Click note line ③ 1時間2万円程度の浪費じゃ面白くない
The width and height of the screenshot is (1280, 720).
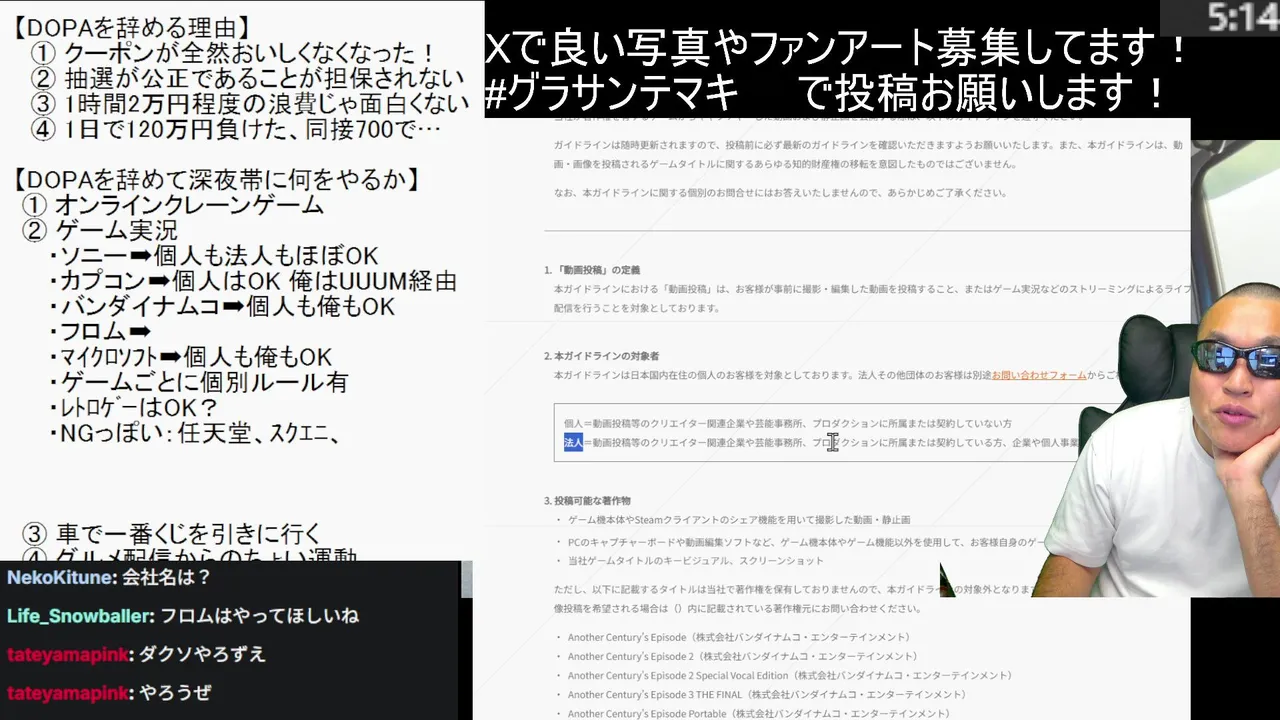[250, 103]
